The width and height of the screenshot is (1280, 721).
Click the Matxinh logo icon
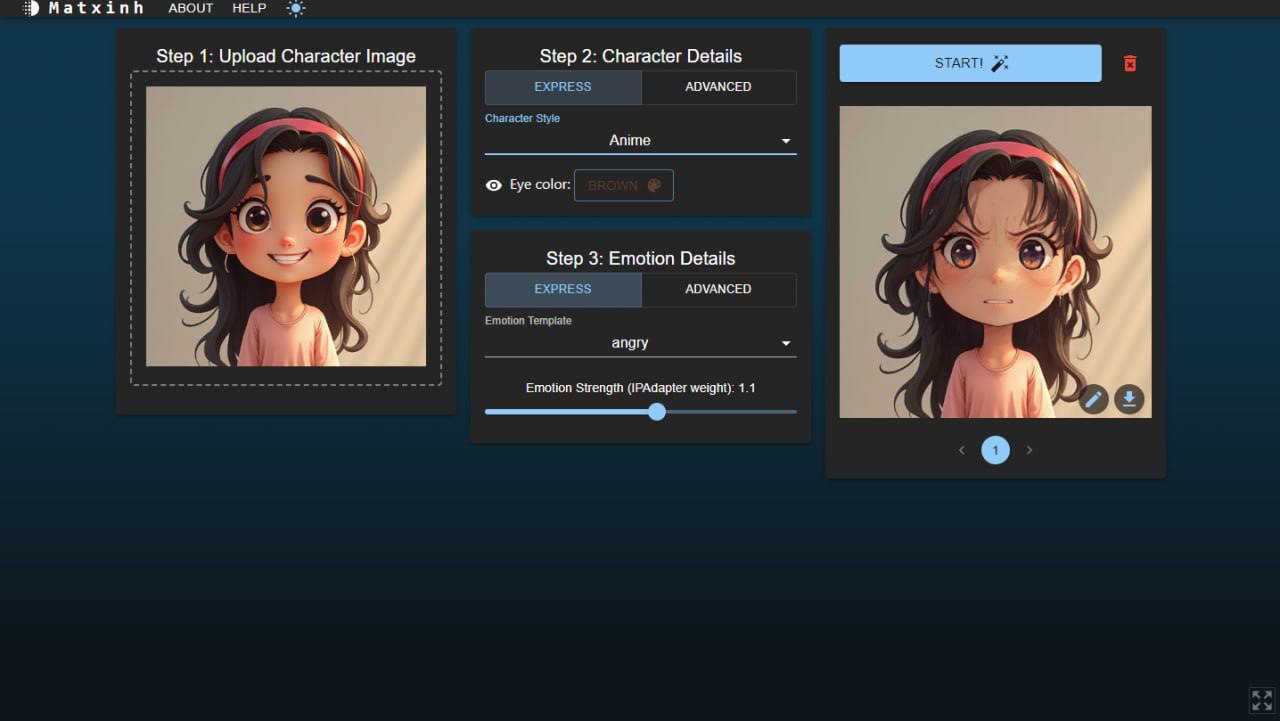click(31, 8)
